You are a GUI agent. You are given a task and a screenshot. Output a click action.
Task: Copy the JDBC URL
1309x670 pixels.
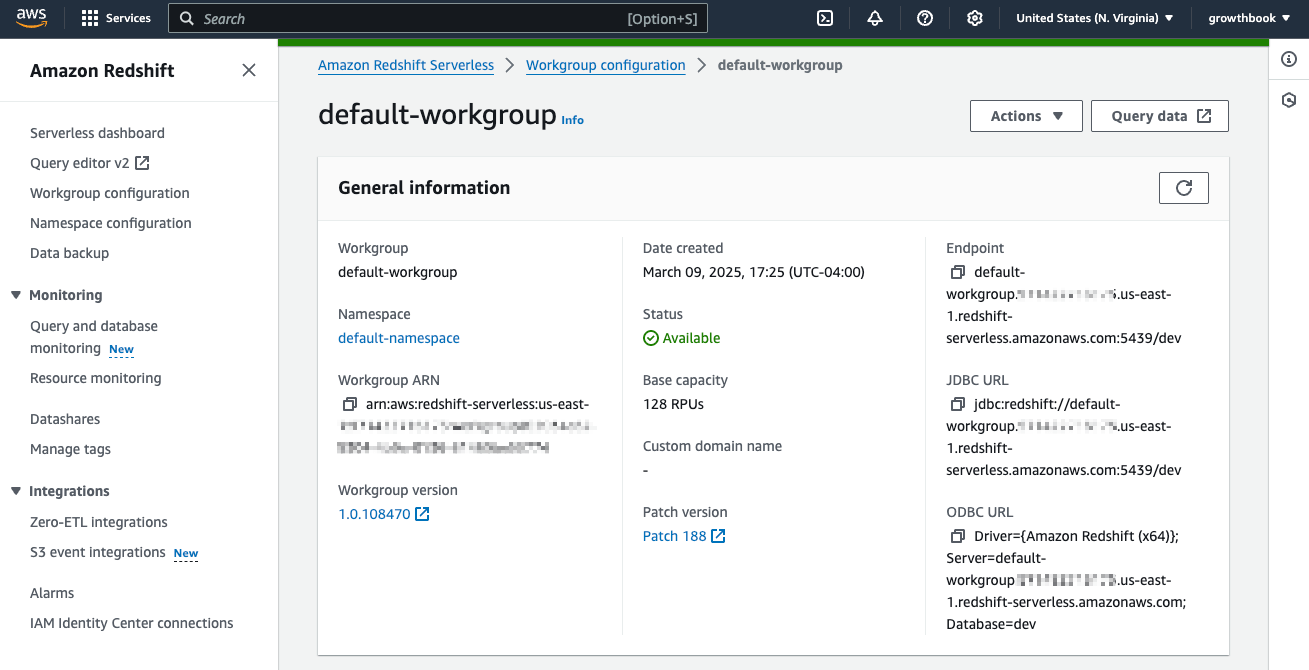[958, 404]
